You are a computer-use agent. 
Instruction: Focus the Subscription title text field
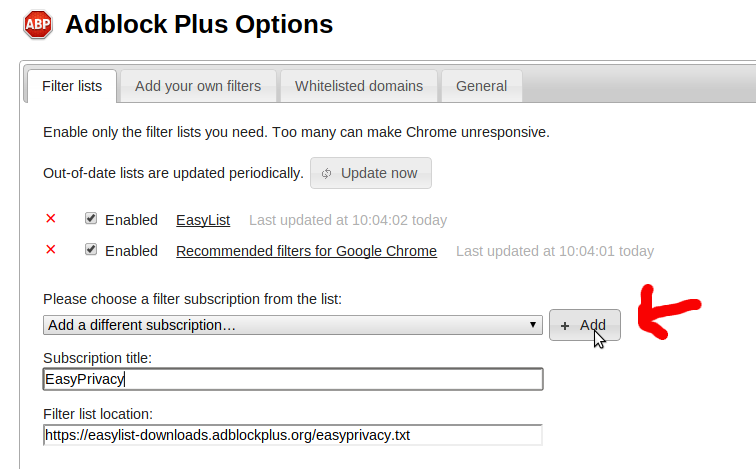(x=293, y=379)
